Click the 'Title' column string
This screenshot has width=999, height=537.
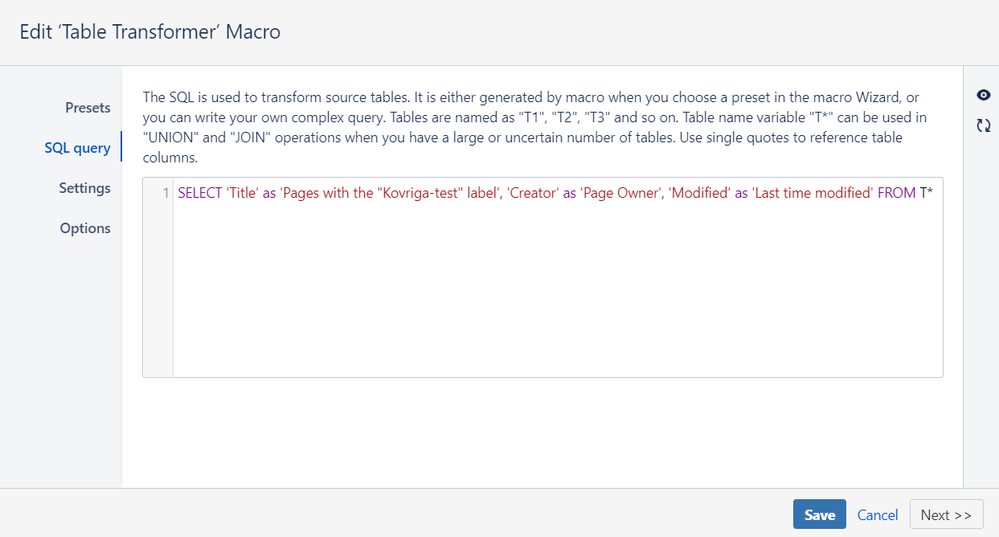coord(243,193)
